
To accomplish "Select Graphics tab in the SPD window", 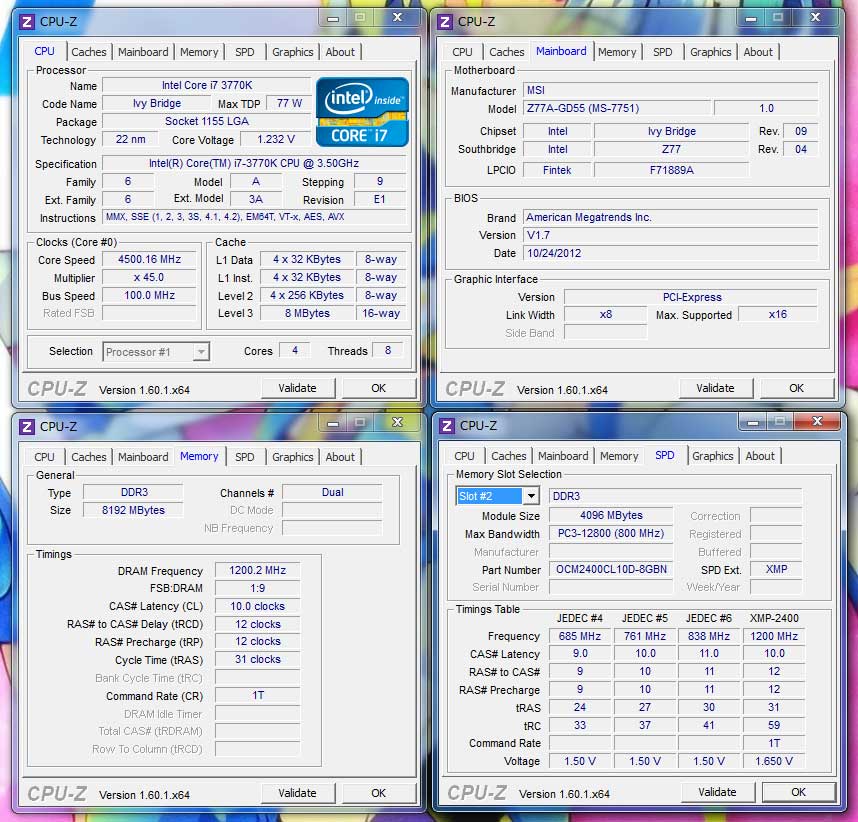I will click(712, 456).
